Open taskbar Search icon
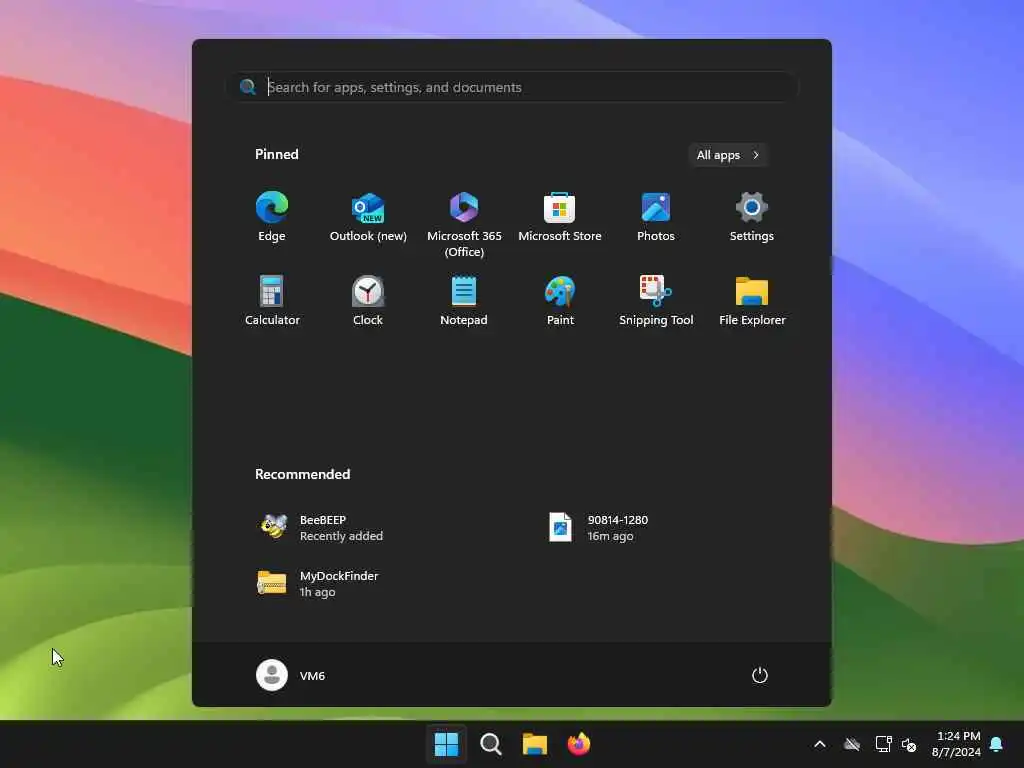Screen dimensions: 1024x768 click(490, 744)
